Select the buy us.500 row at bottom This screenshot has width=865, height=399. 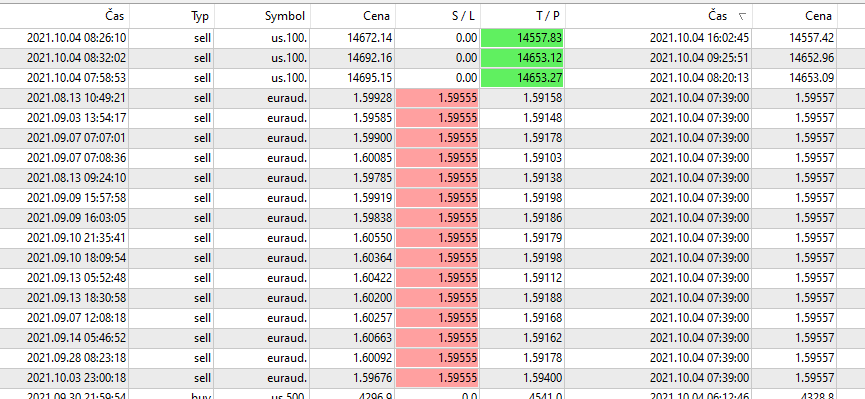click(x=432, y=394)
